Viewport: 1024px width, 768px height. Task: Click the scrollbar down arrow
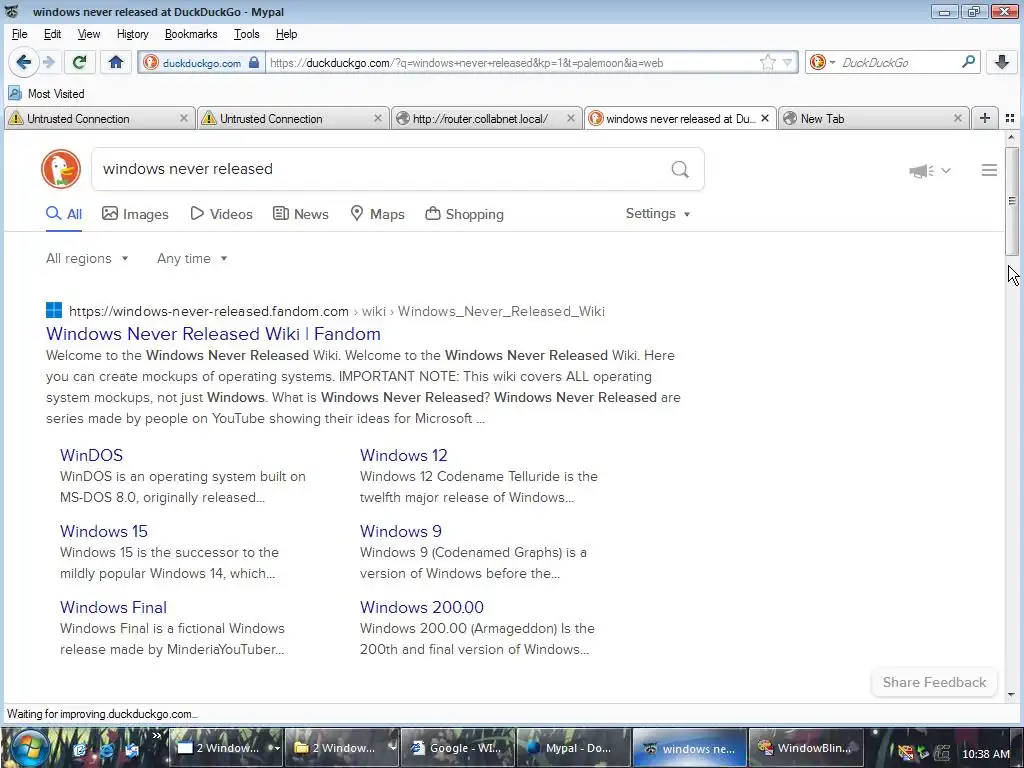point(1012,695)
